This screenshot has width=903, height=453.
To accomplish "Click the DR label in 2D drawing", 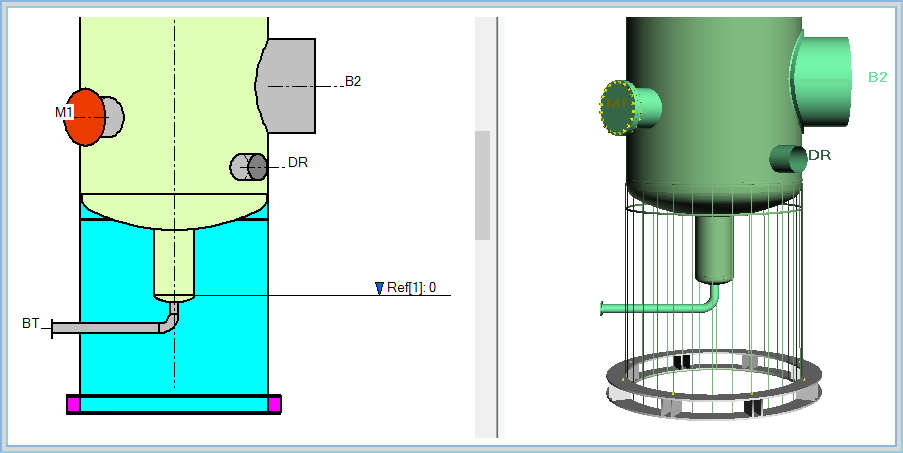I will click(298, 163).
